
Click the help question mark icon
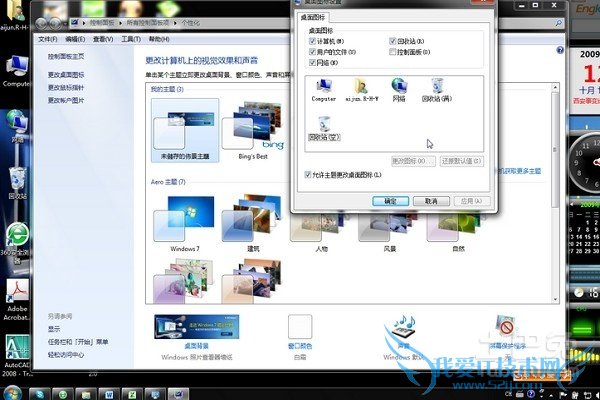[560, 50]
